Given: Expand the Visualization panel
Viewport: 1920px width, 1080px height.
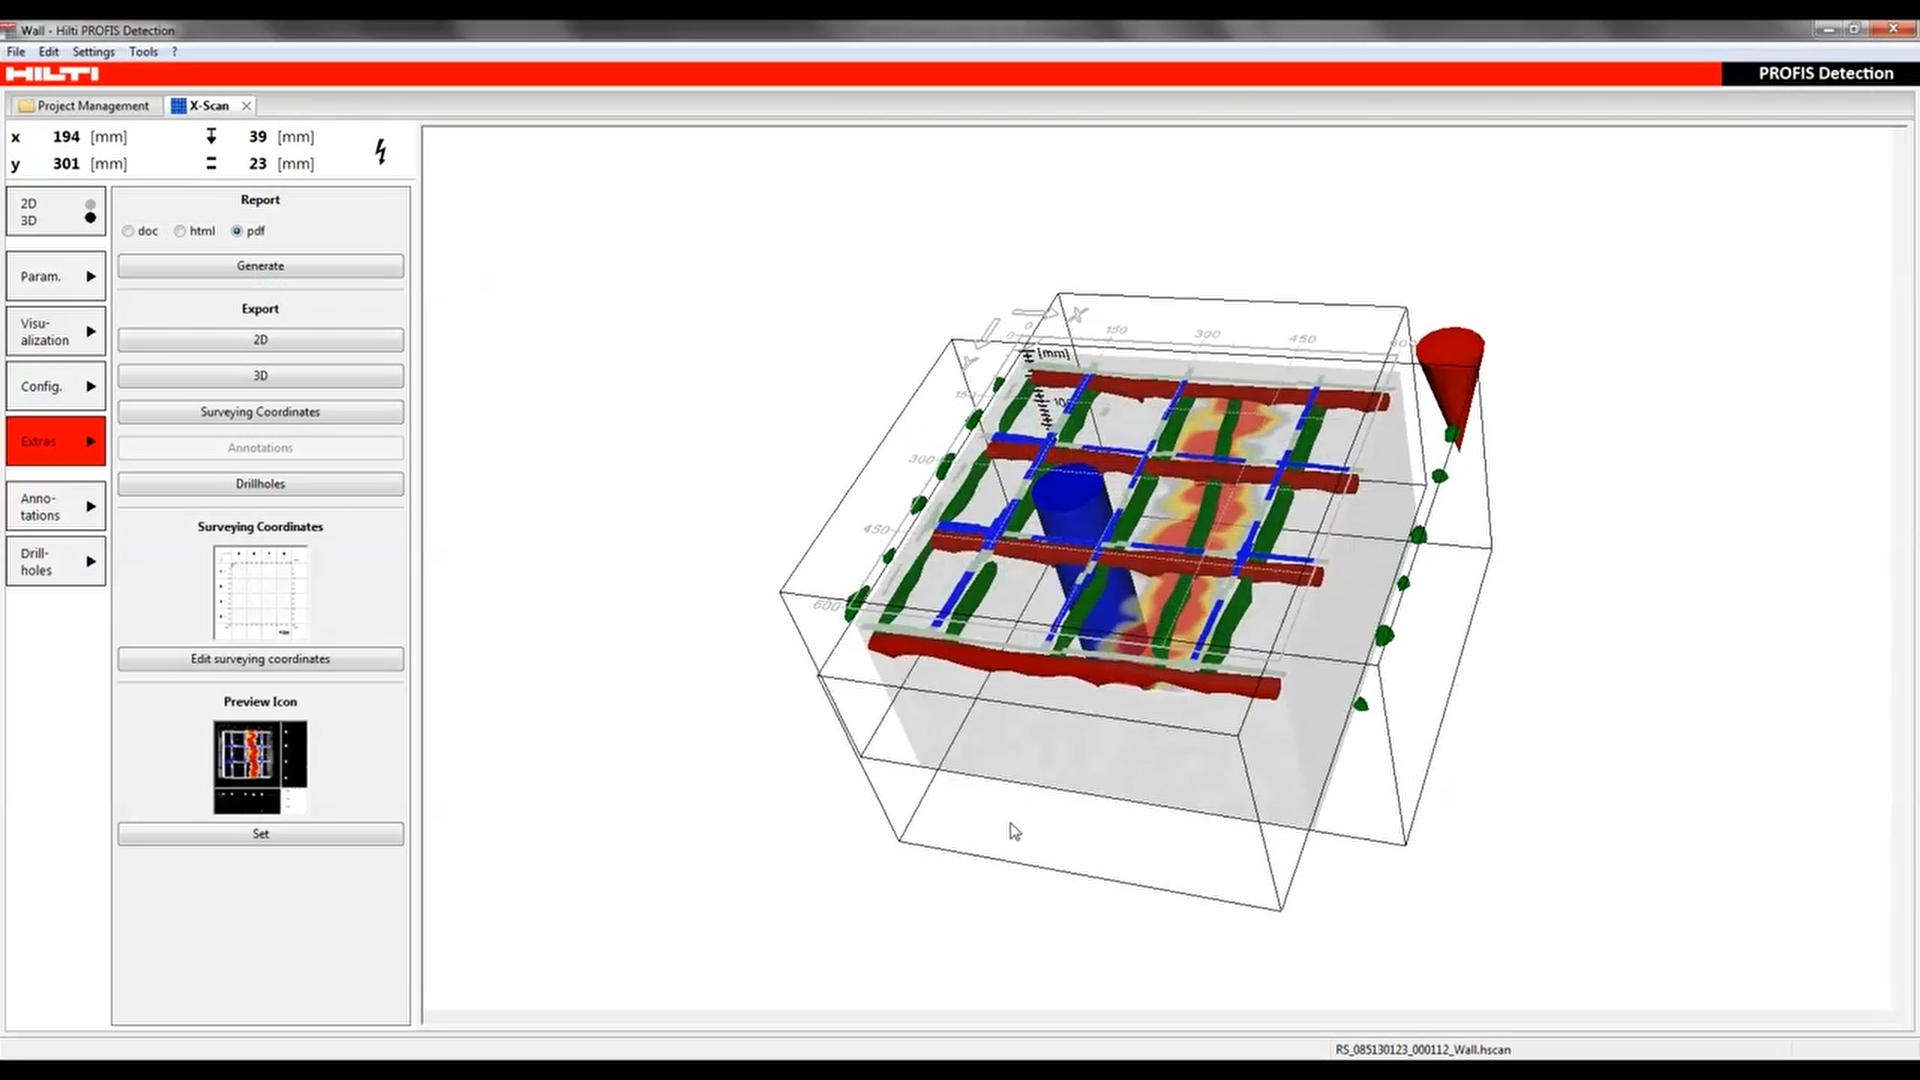Looking at the screenshot, I should [56, 331].
